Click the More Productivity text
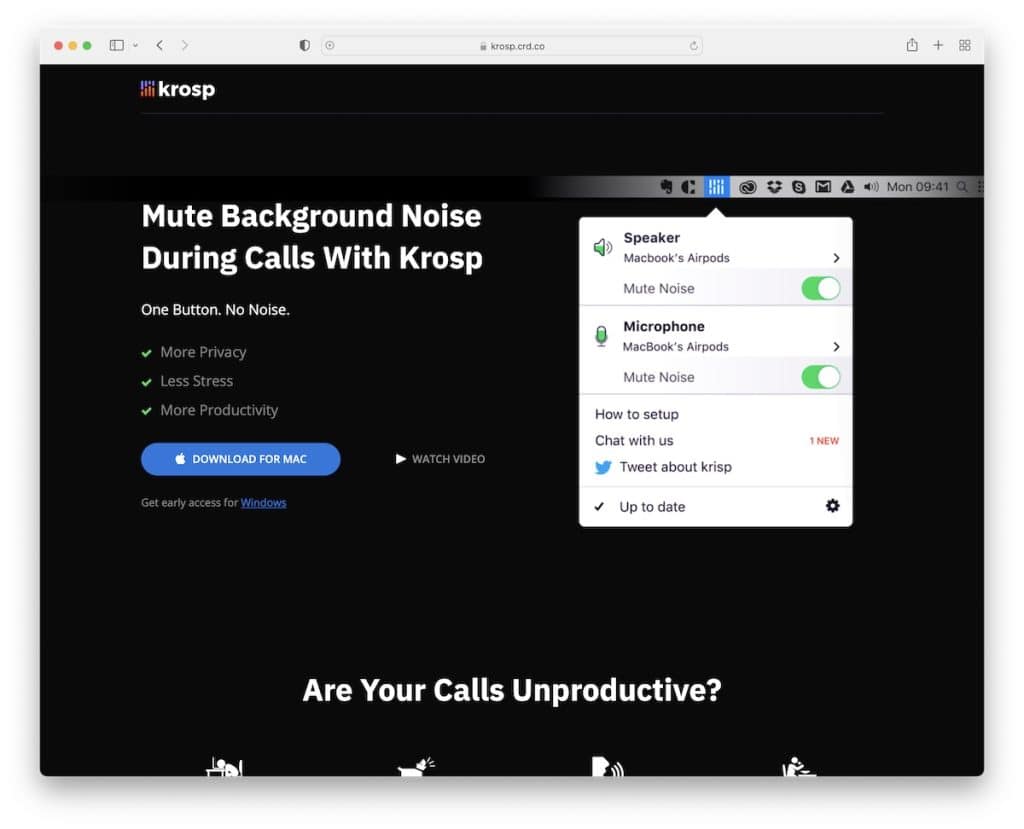The width and height of the screenshot is (1024, 829). point(219,410)
